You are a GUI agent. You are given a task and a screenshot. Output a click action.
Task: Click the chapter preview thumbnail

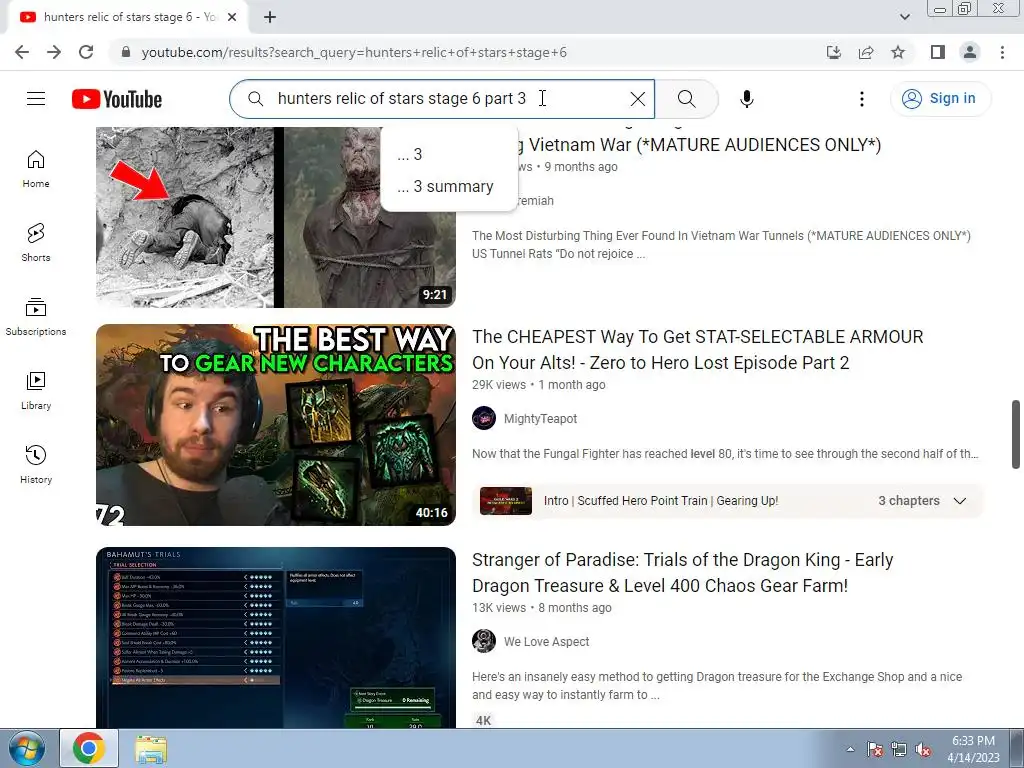pyautogui.click(x=505, y=501)
